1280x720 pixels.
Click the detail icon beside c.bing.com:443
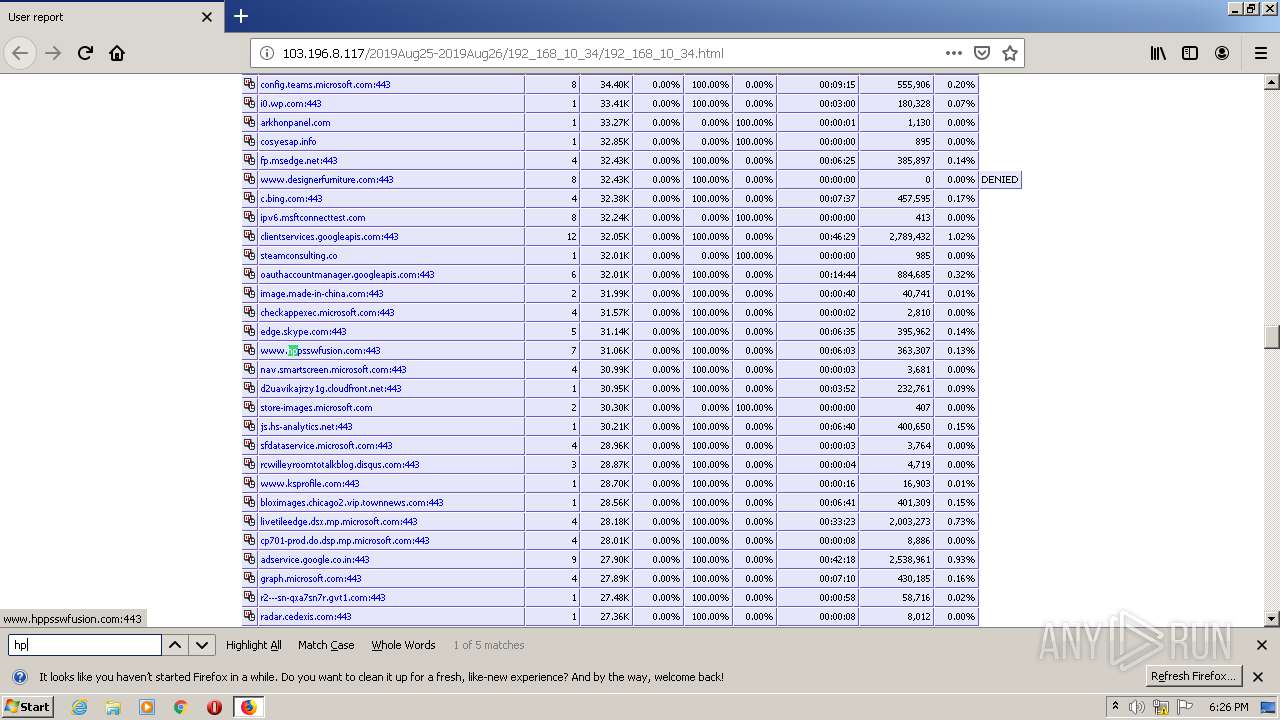(250, 198)
